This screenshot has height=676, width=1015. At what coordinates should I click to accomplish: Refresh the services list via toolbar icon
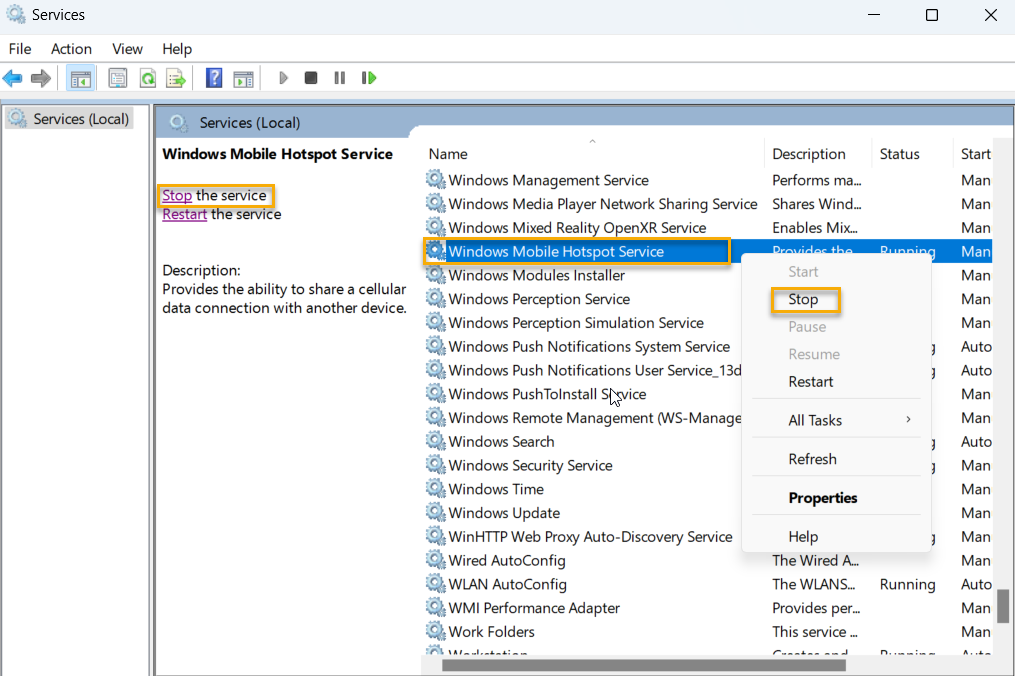pos(145,77)
